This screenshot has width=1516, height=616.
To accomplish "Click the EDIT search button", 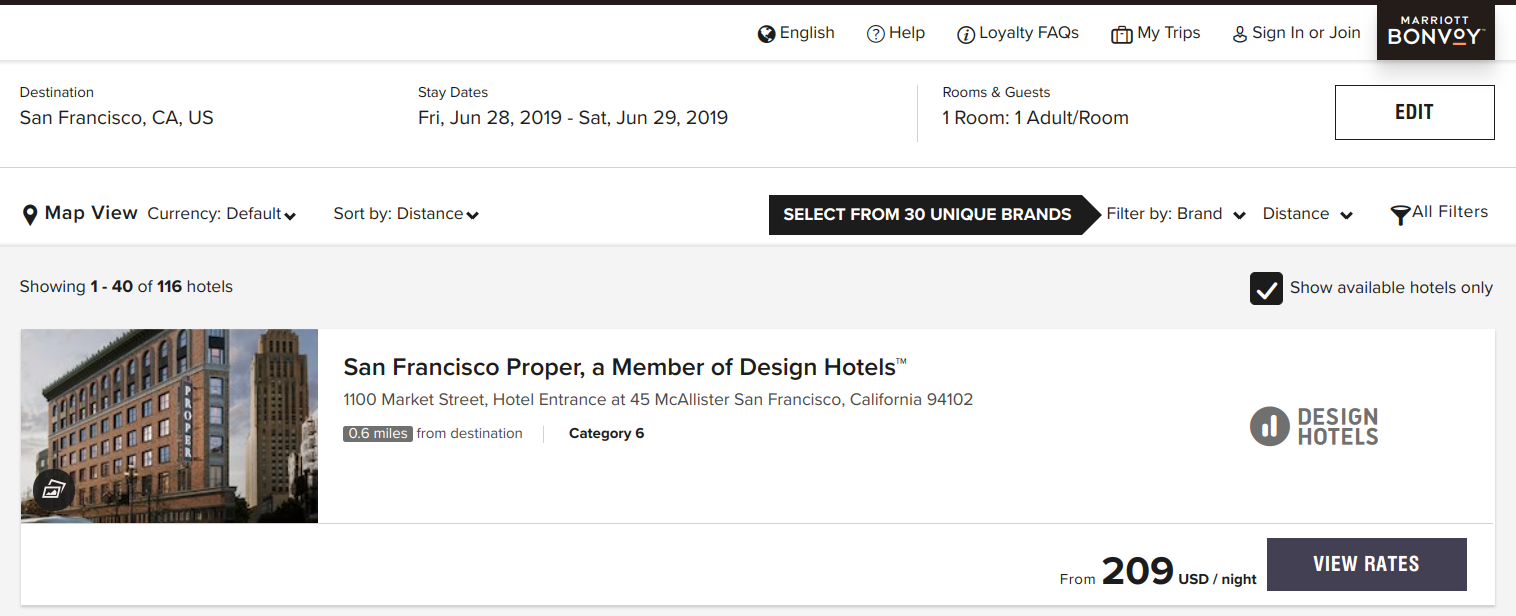I will click(1414, 112).
